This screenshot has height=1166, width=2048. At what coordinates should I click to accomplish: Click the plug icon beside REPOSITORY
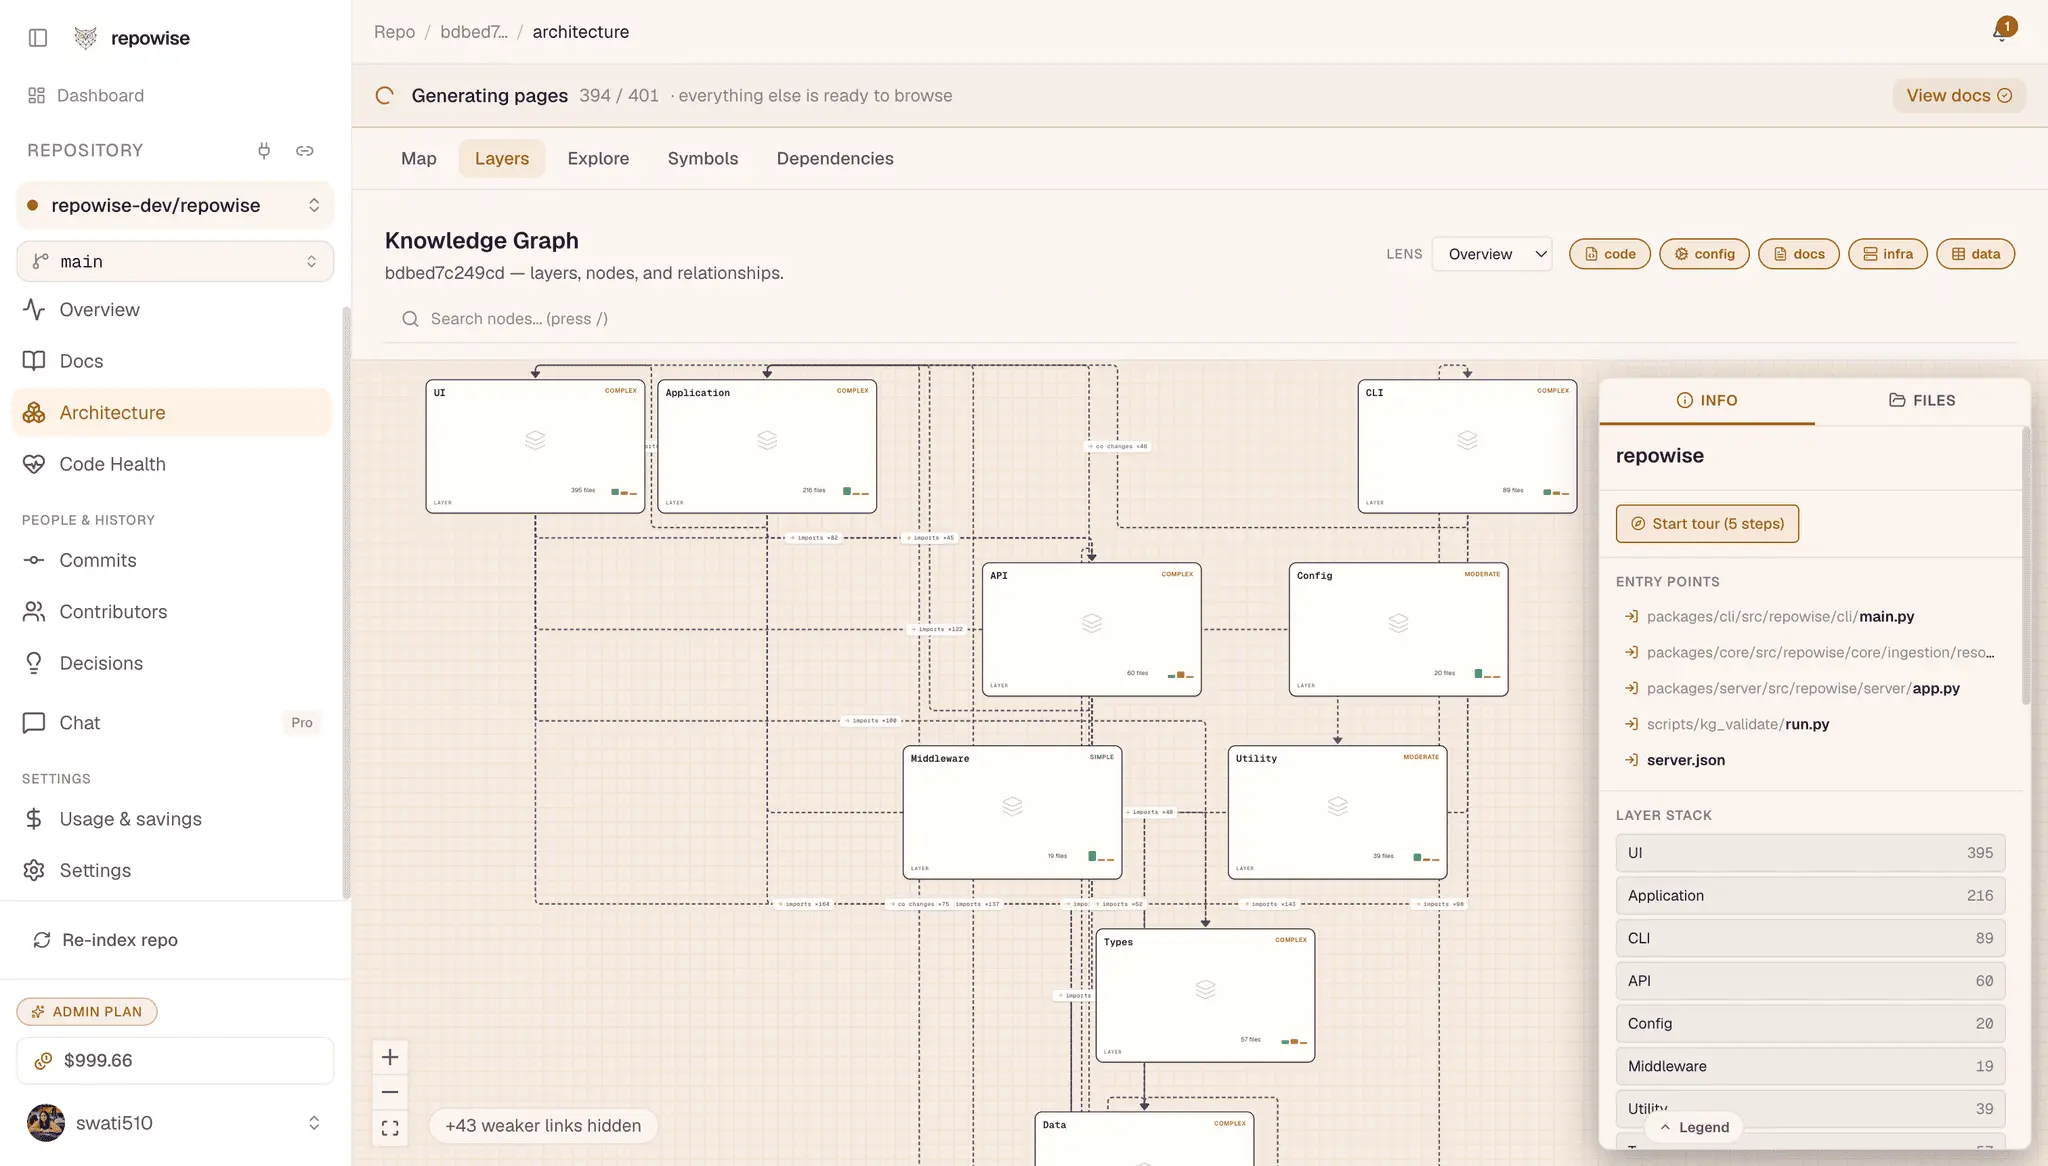pos(264,150)
